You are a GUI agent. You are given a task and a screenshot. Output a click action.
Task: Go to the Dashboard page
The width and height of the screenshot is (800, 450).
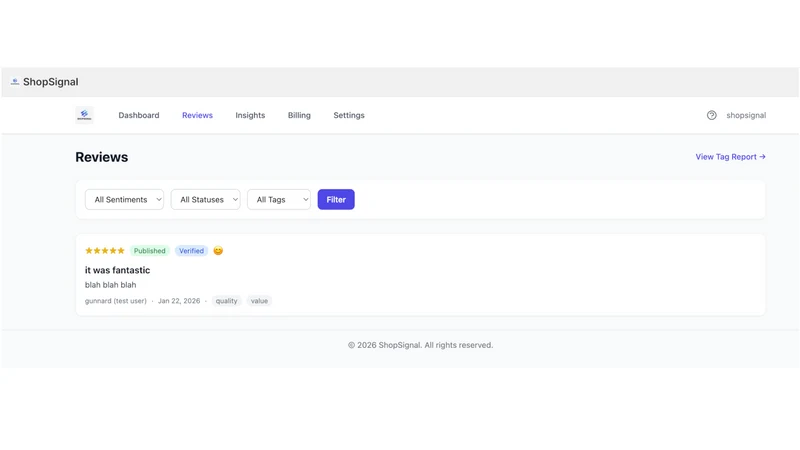(x=139, y=115)
